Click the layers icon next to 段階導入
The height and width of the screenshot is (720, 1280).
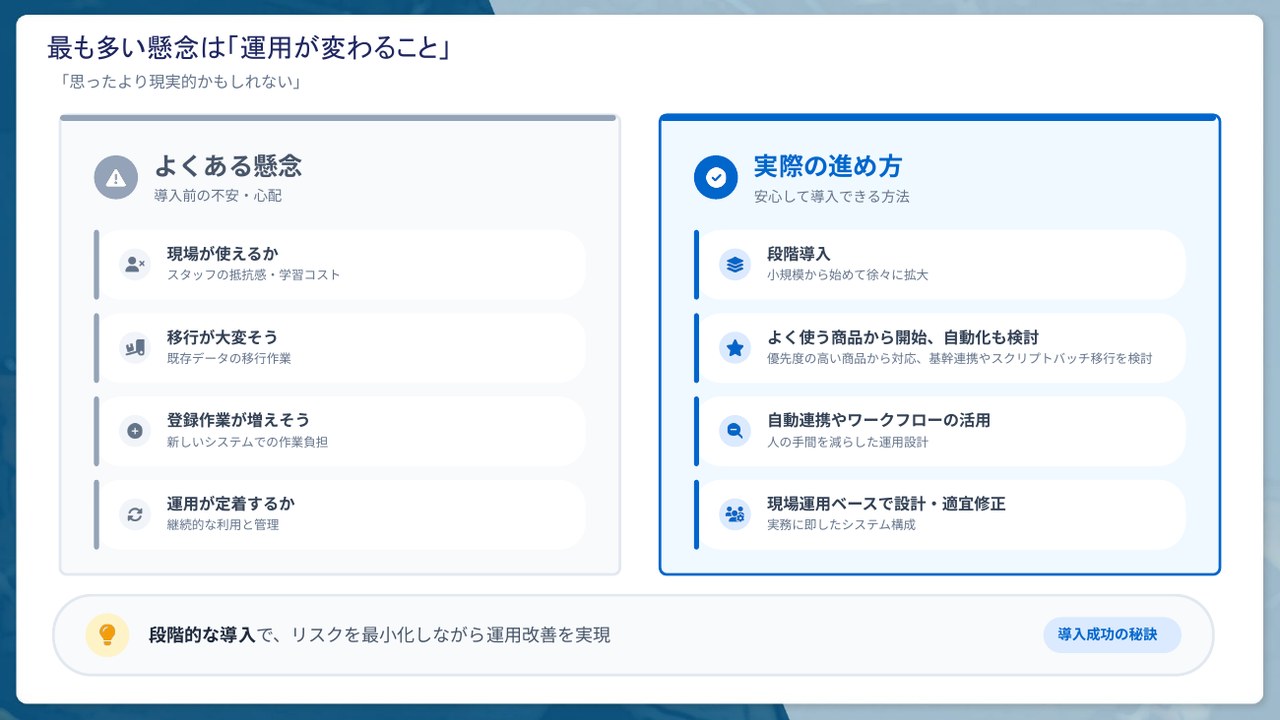pos(735,264)
